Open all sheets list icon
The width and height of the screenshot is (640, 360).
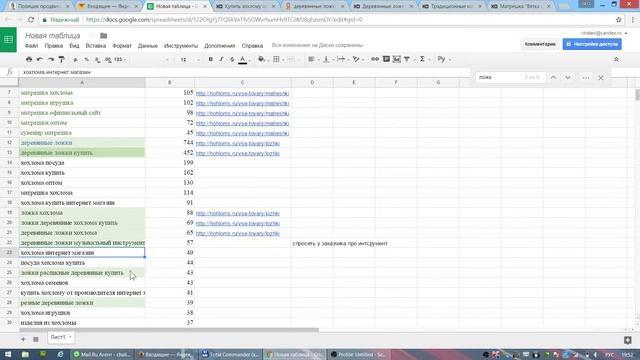coord(36,339)
